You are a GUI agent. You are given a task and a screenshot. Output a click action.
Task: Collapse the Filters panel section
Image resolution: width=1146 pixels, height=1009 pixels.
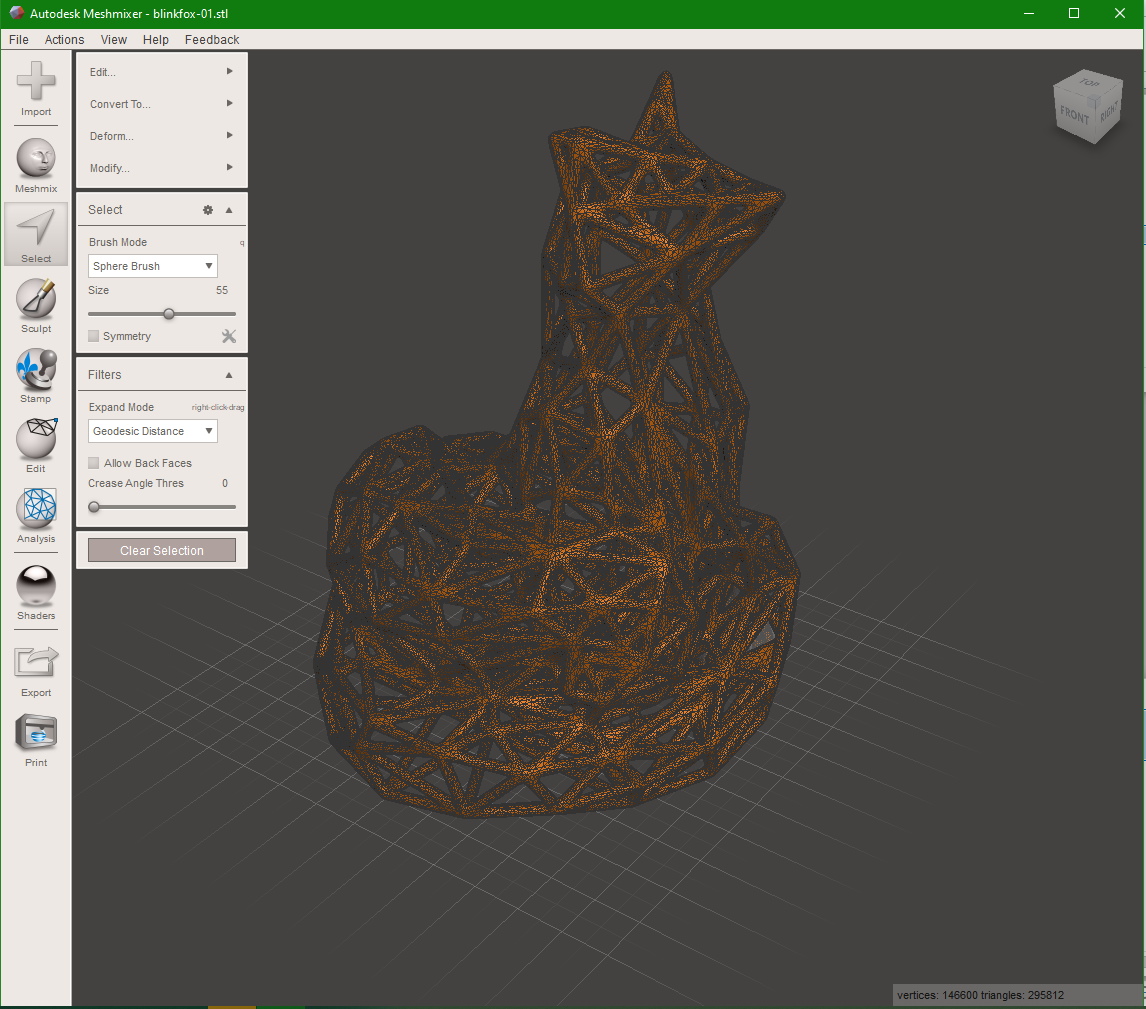point(229,375)
